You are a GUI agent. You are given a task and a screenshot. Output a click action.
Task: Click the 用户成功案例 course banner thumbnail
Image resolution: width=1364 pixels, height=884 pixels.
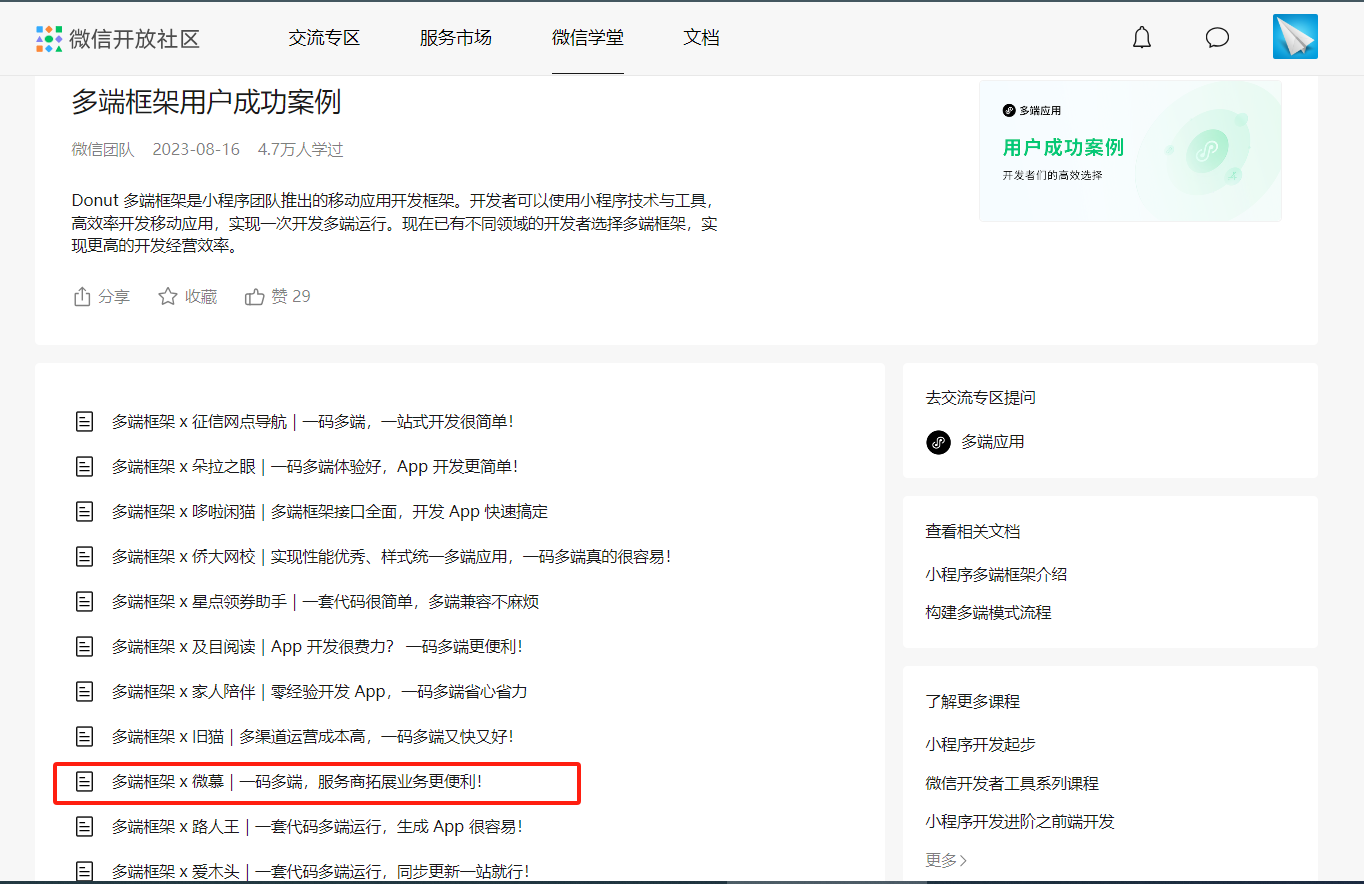pos(1130,151)
